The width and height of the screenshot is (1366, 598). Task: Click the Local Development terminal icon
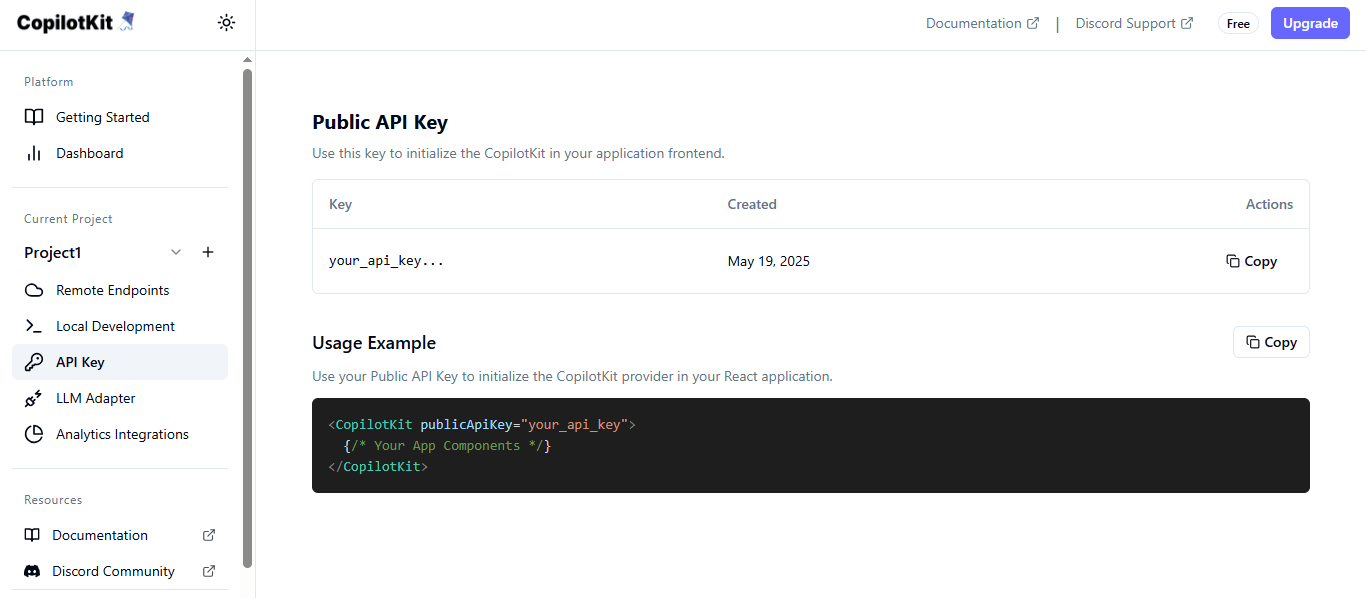(34, 326)
